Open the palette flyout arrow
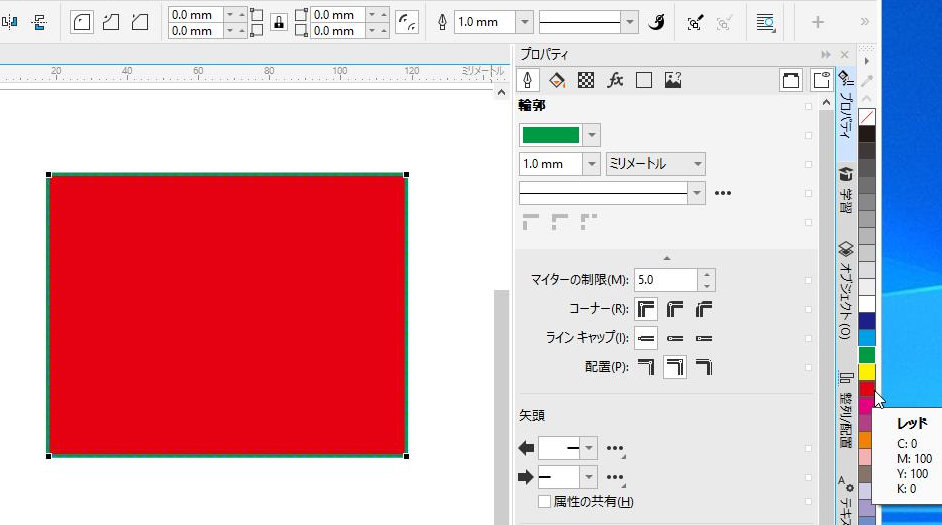Viewport: 942px width, 525px height. point(866,61)
